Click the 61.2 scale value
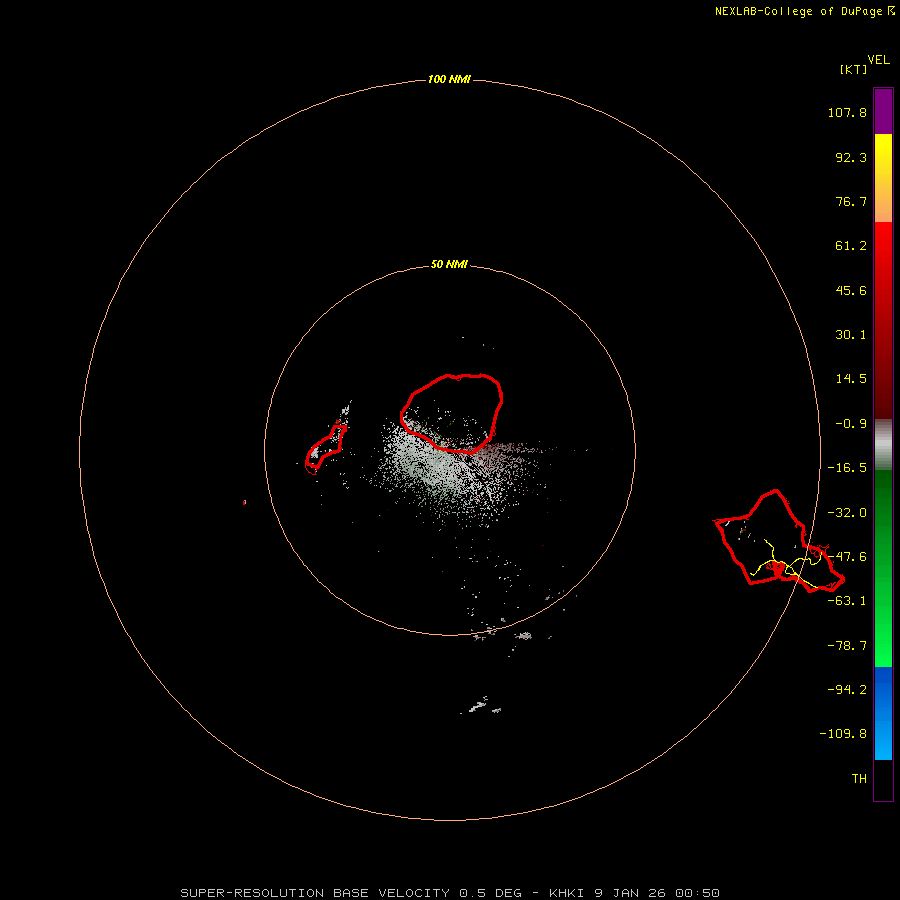The image size is (900, 900). [851, 246]
